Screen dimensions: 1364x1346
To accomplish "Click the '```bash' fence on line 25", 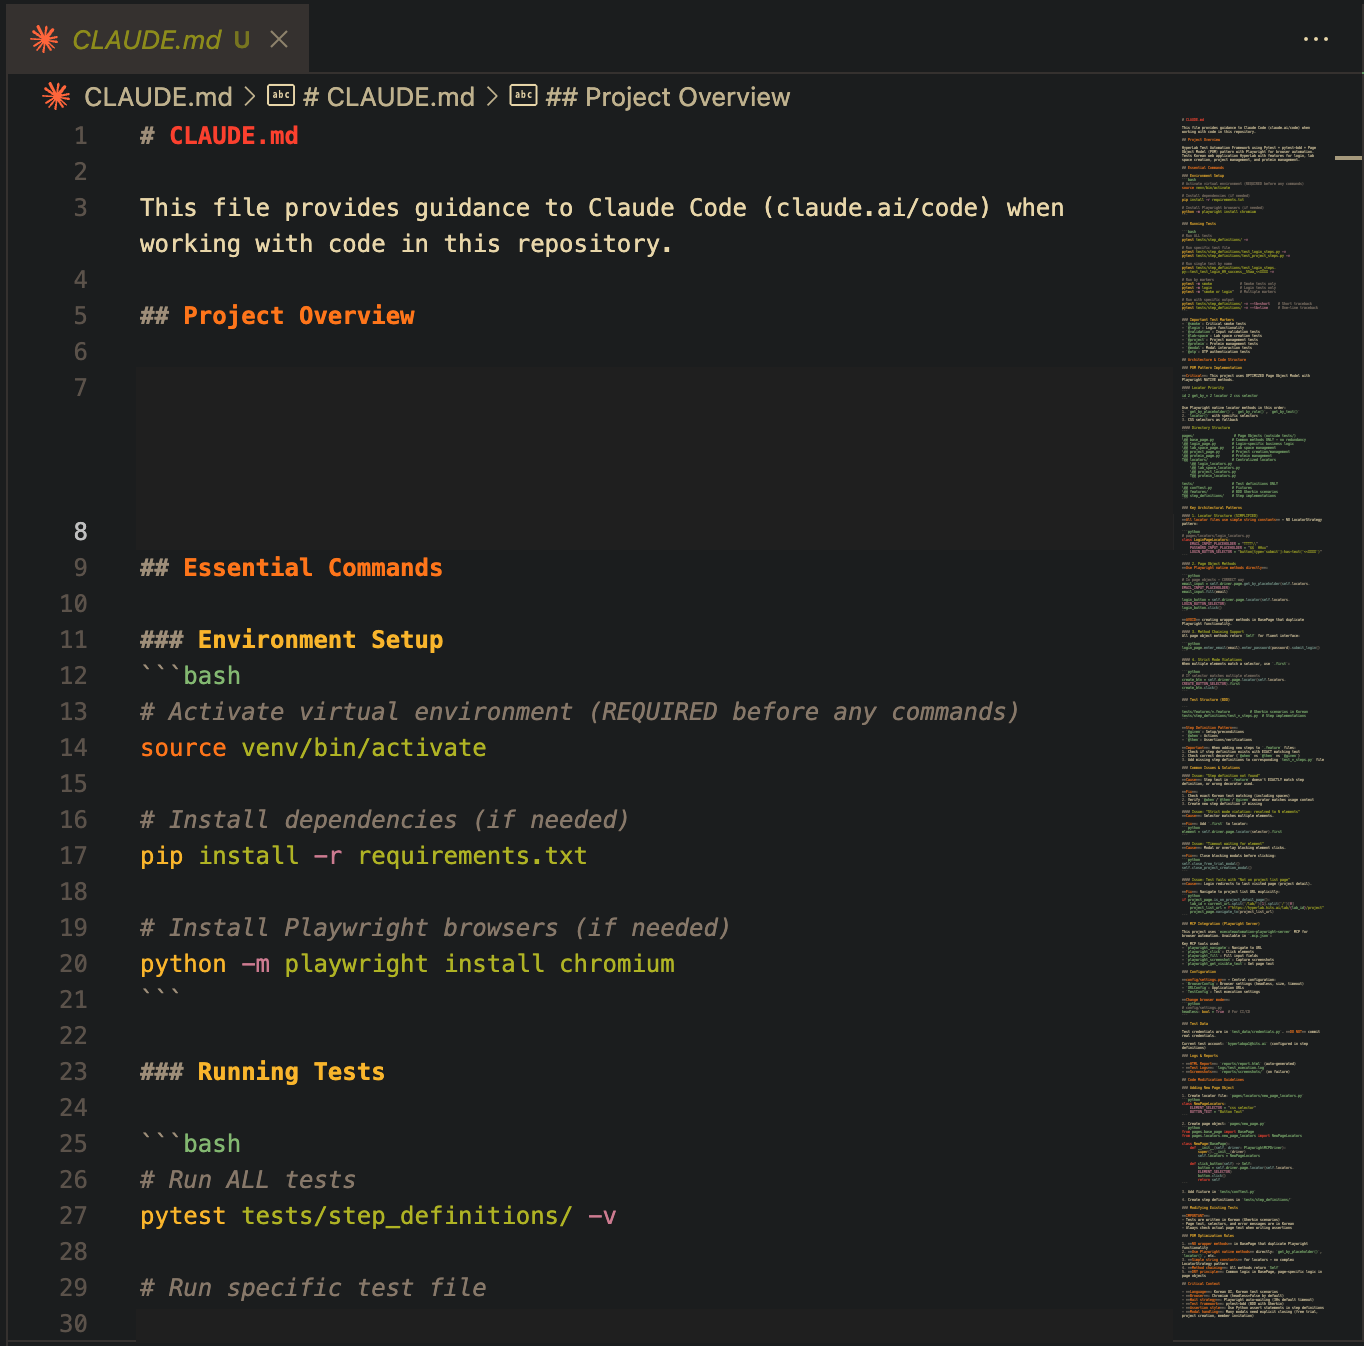I will 190,1144.
